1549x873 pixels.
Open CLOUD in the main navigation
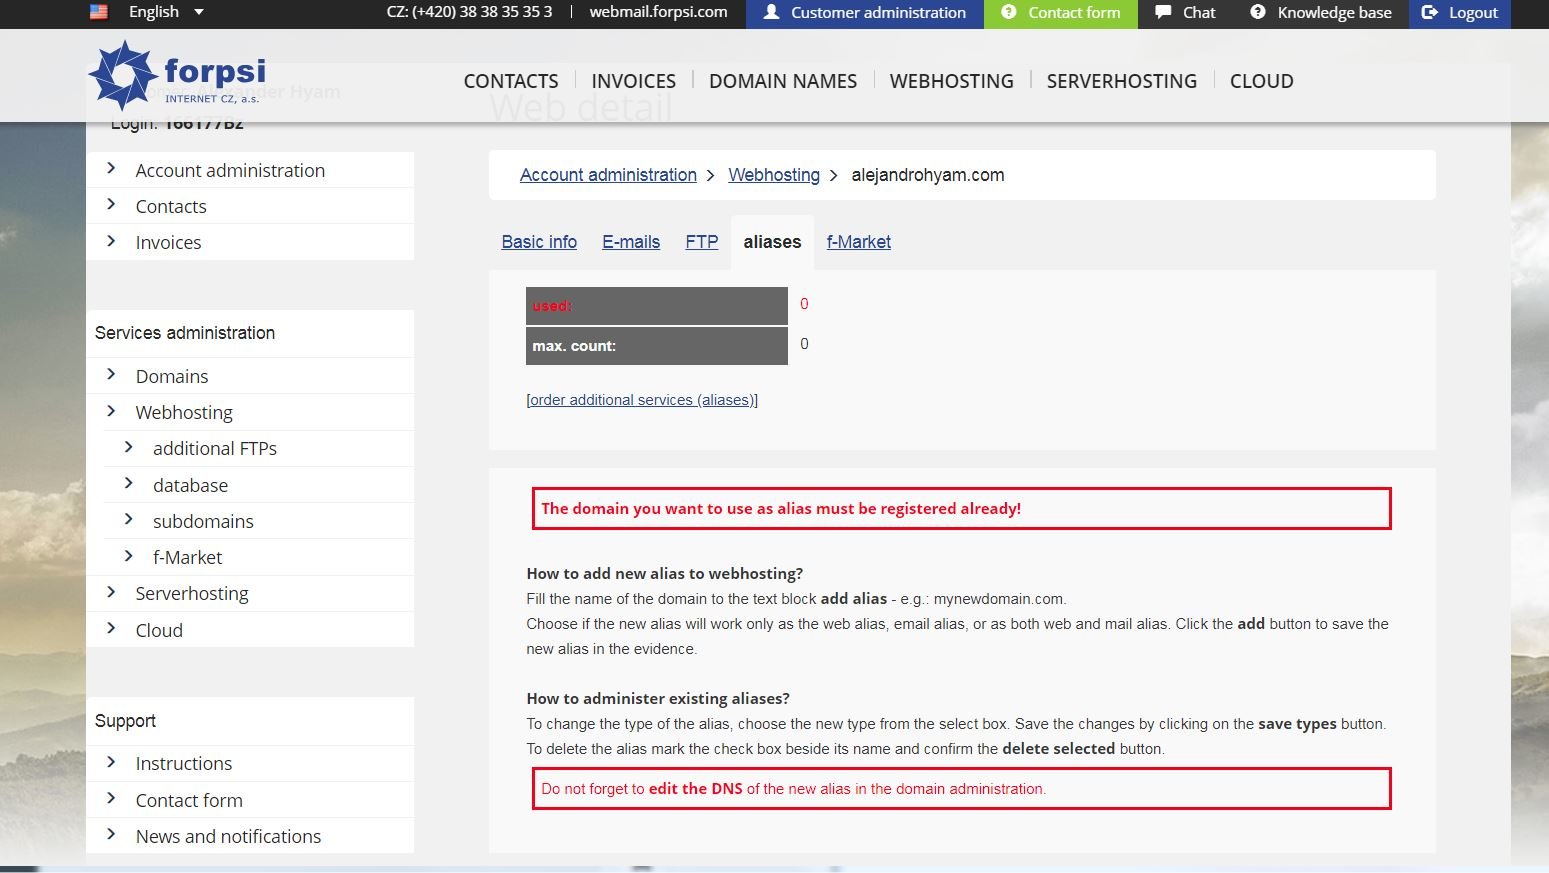tap(1262, 81)
